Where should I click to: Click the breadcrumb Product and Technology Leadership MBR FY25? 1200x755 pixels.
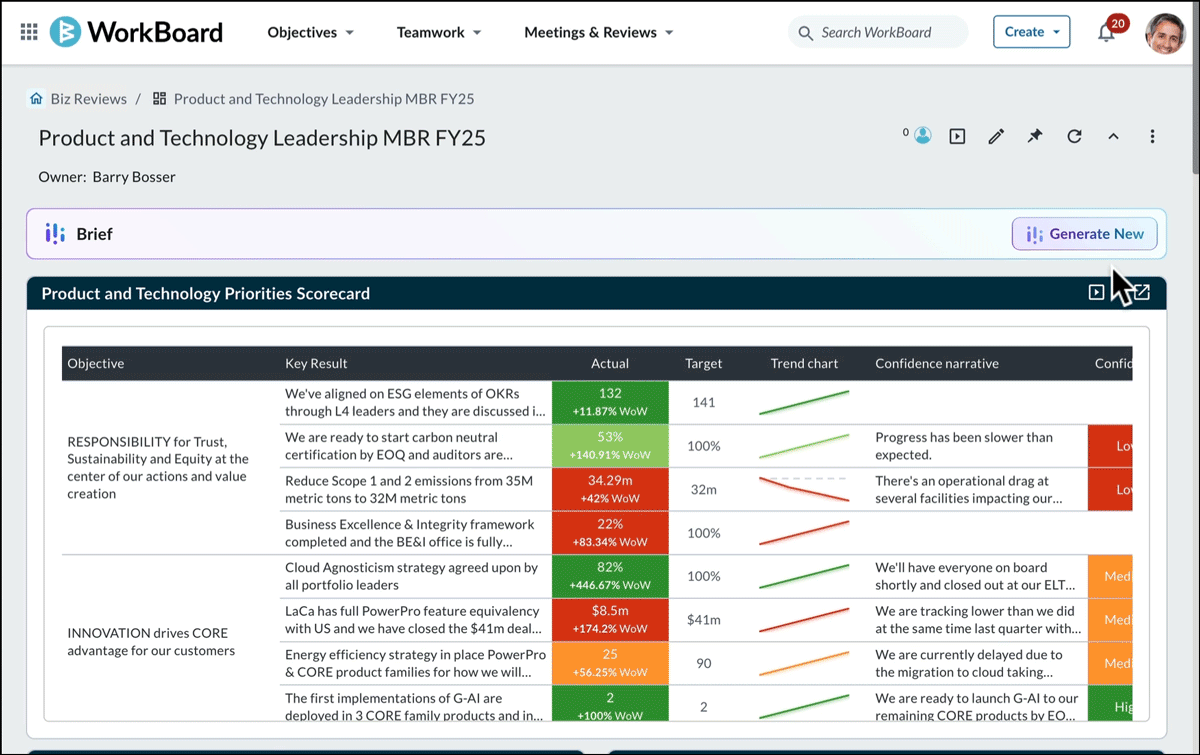tap(324, 99)
